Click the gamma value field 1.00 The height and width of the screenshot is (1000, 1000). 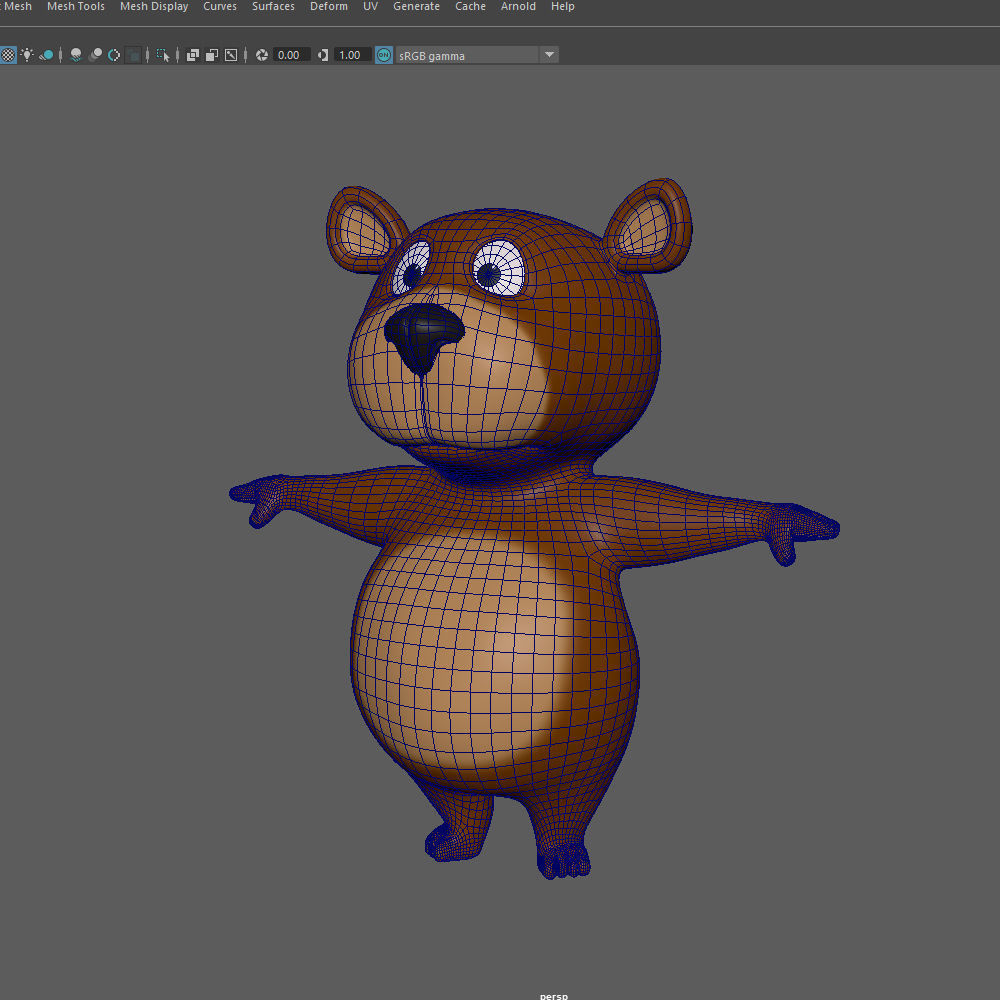click(353, 55)
